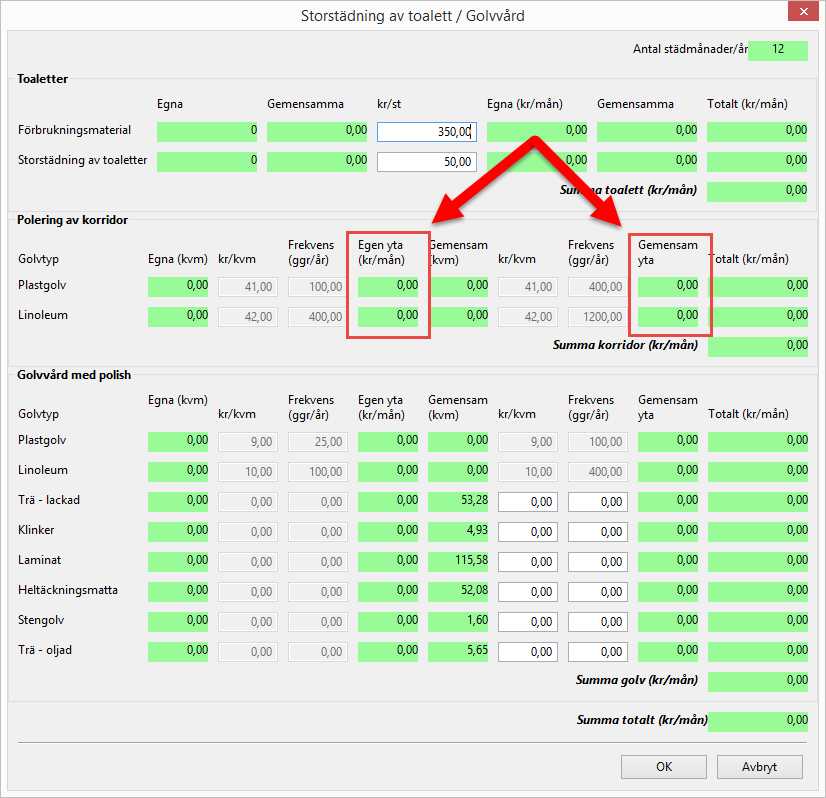Viewport: 826px width, 798px height.
Task: Select Laminat shared area value 115,58
Action: 458,561
